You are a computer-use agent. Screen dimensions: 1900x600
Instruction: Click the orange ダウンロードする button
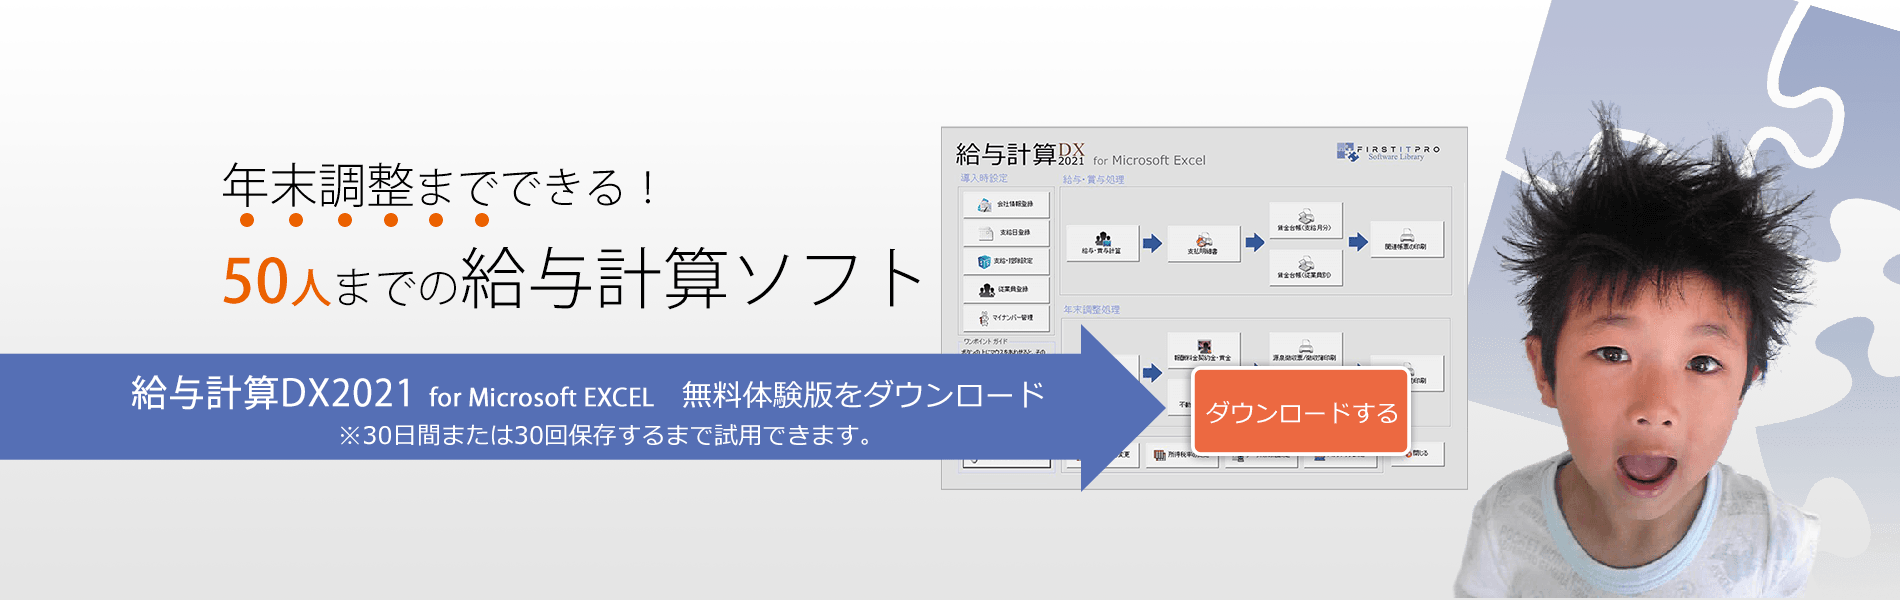click(x=1300, y=411)
